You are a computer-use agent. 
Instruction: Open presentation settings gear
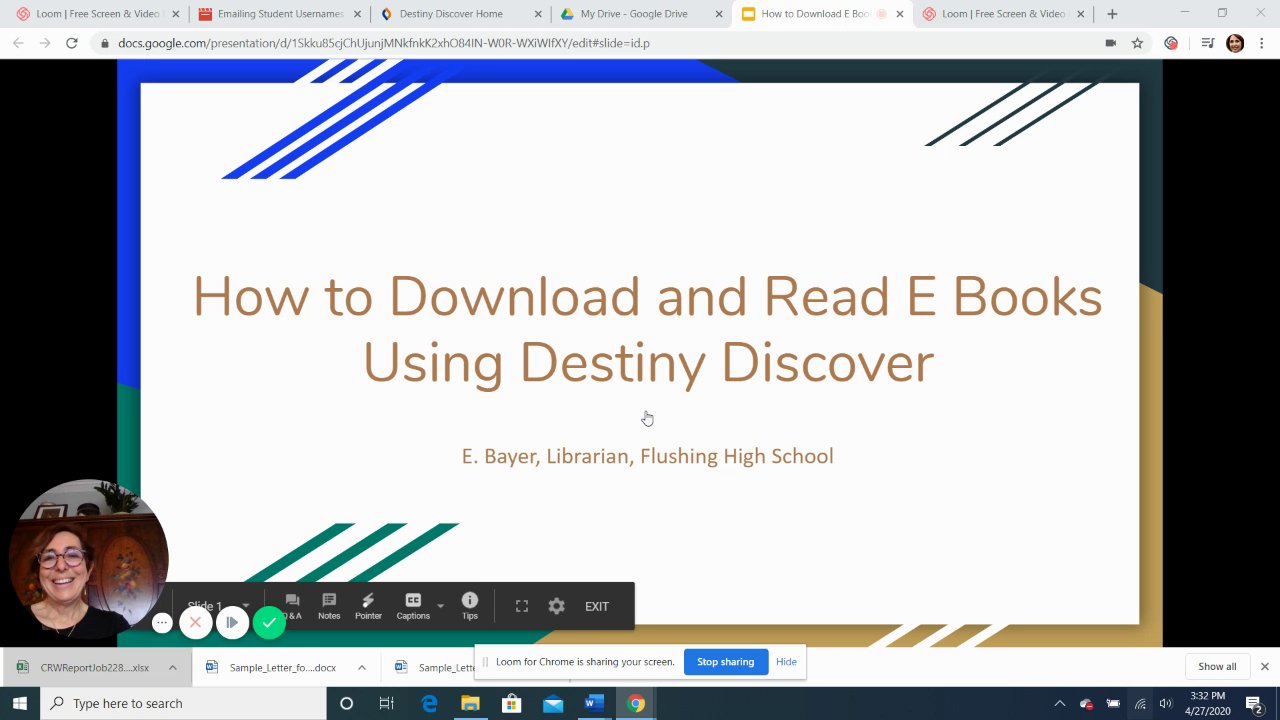coord(557,606)
